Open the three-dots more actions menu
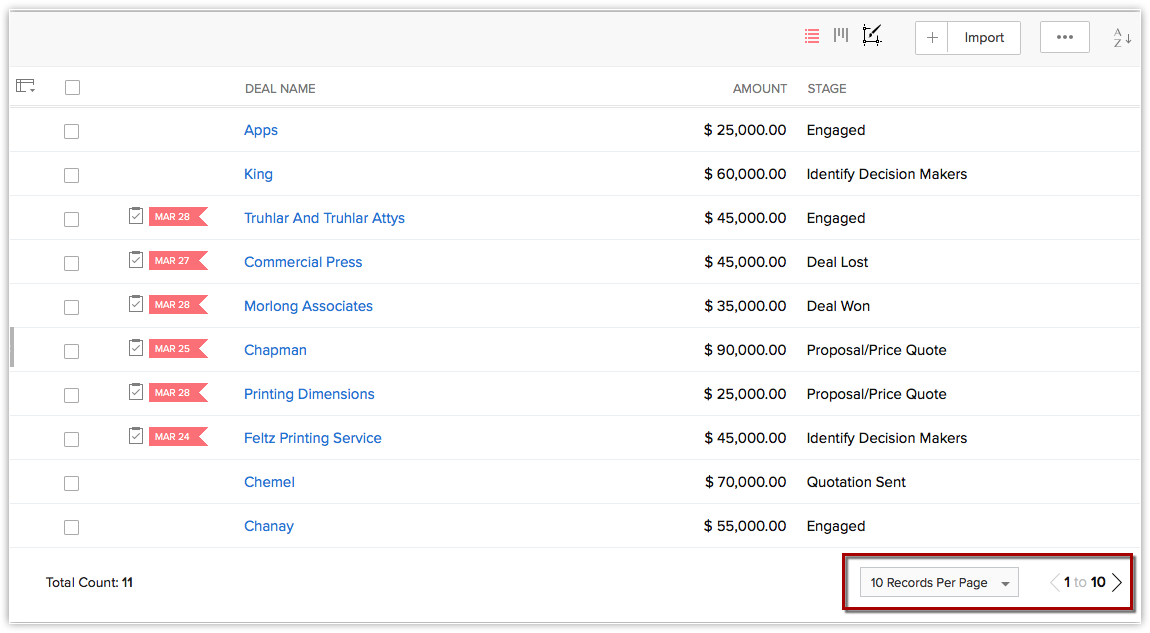The width and height of the screenshot is (1150, 633). click(x=1064, y=38)
